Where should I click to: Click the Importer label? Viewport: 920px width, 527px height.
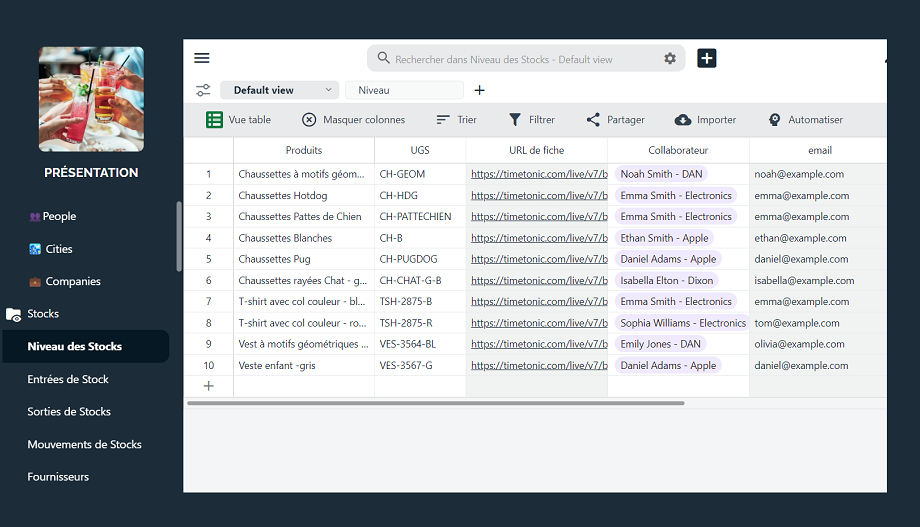(x=716, y=120)
